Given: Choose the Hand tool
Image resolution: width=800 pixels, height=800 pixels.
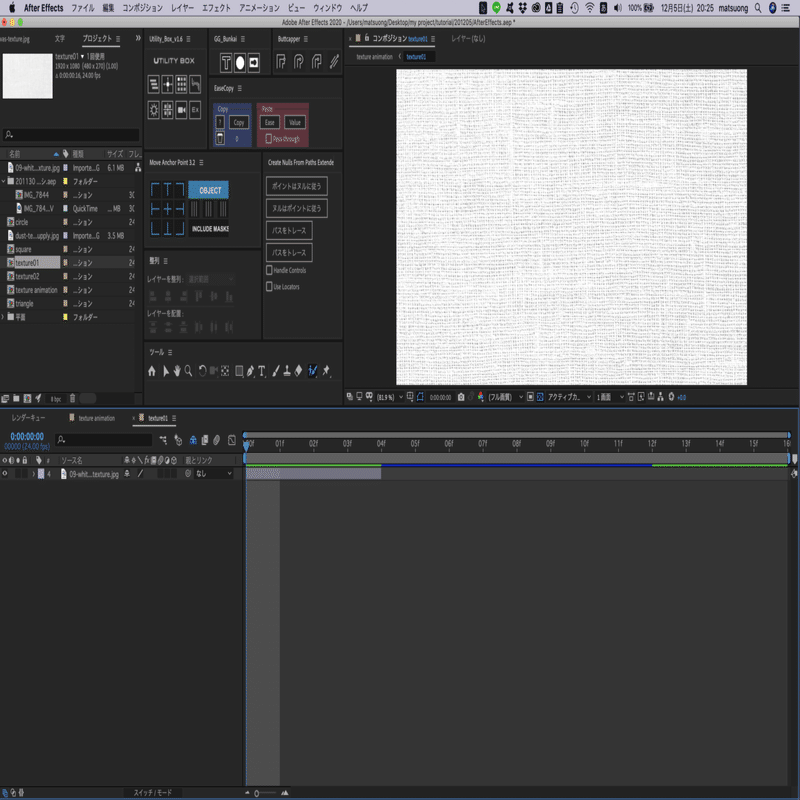Looking at the screenshot, I should click(177, 371).
